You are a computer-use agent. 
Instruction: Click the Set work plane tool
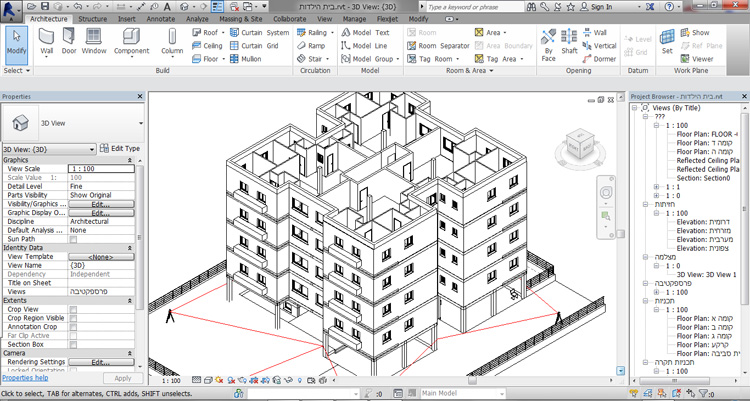coord(667,41)
